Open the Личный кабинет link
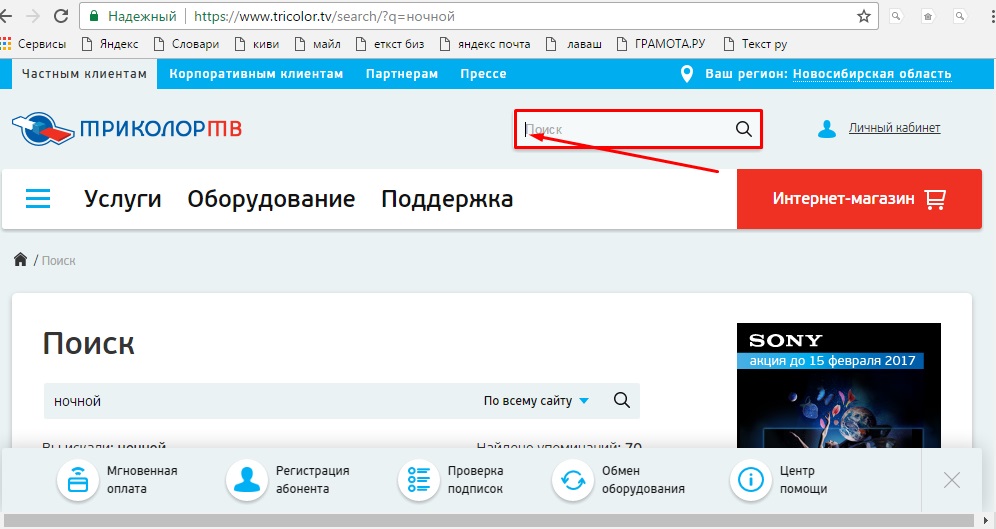This screenshot has height=529, width=996. pos(894,128)
